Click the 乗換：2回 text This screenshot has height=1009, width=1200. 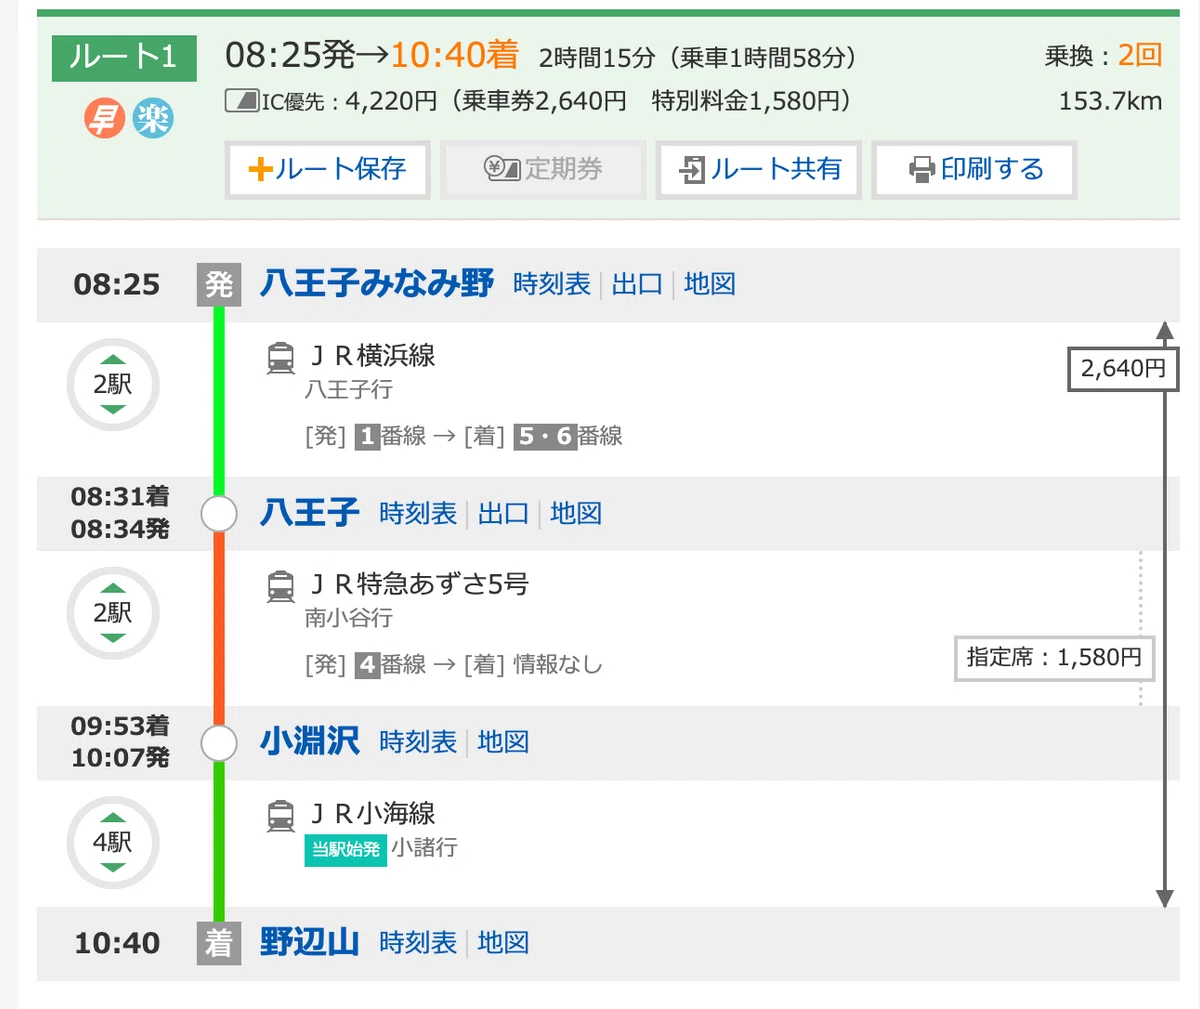[1103, 56]
